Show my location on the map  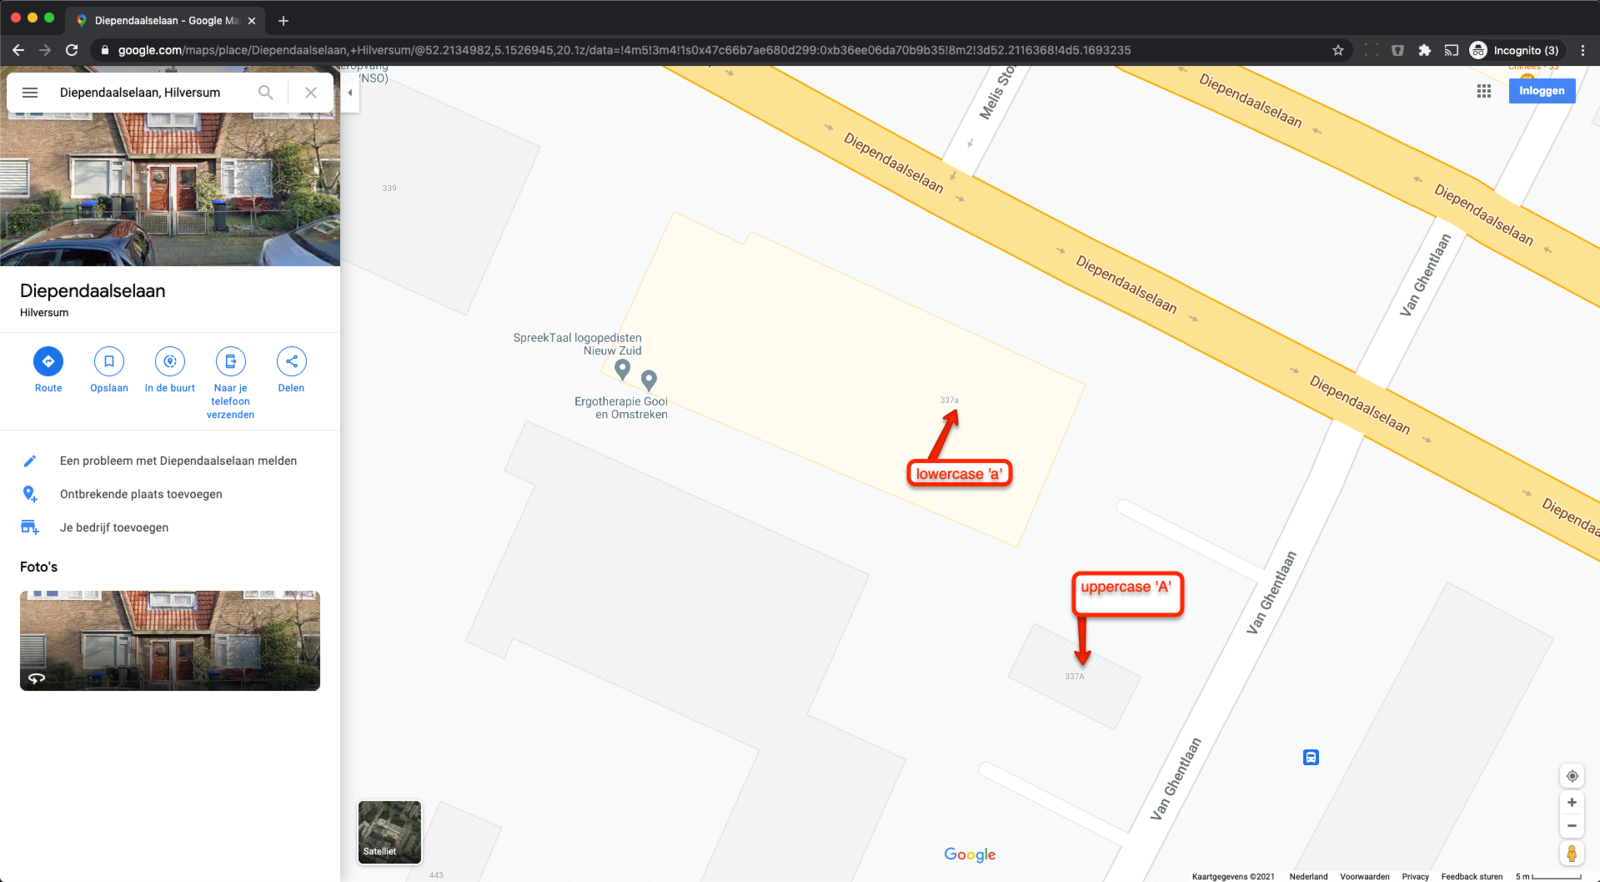pos(1572,776)
